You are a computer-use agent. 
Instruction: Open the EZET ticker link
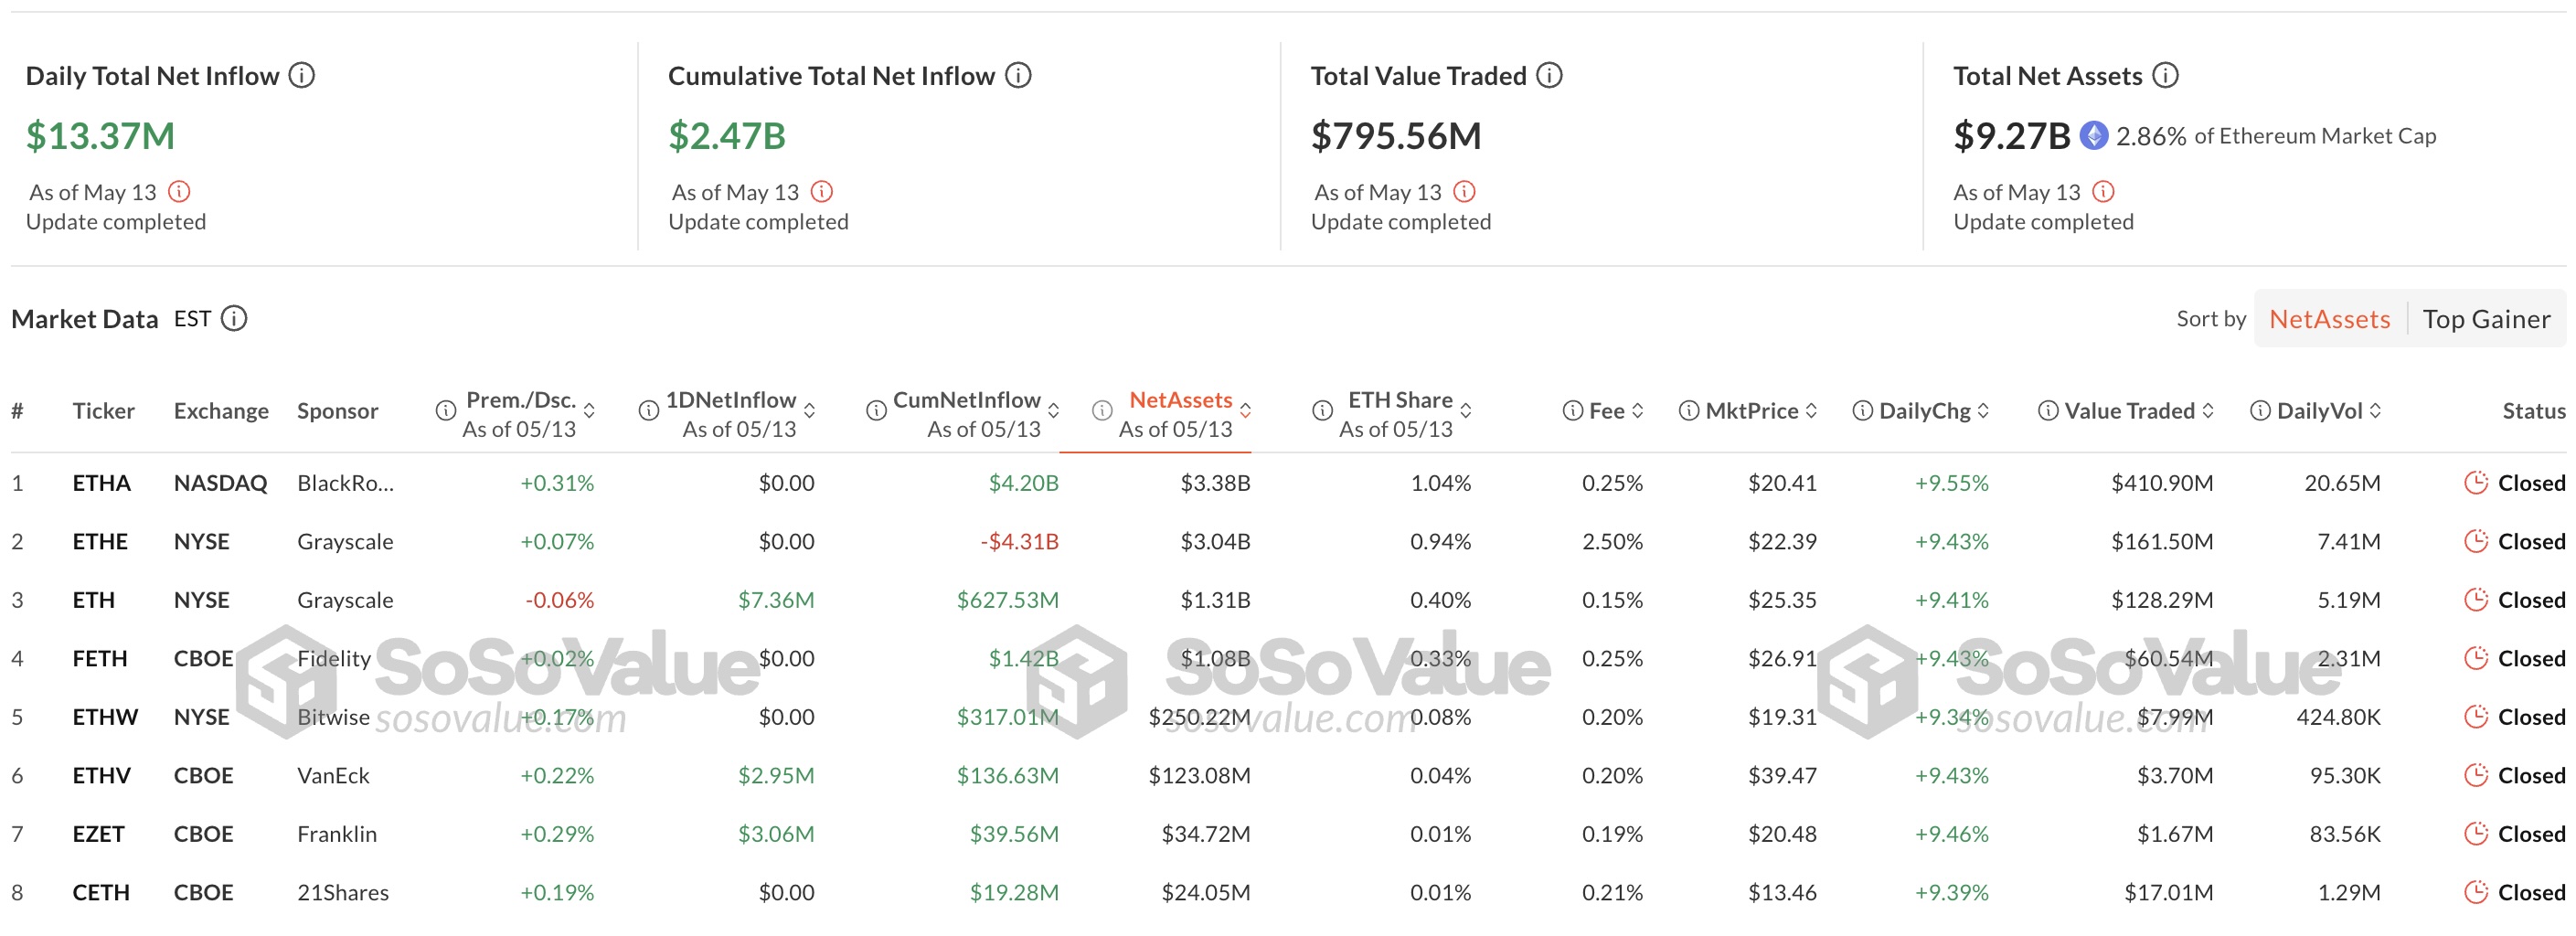coord(98,834)
